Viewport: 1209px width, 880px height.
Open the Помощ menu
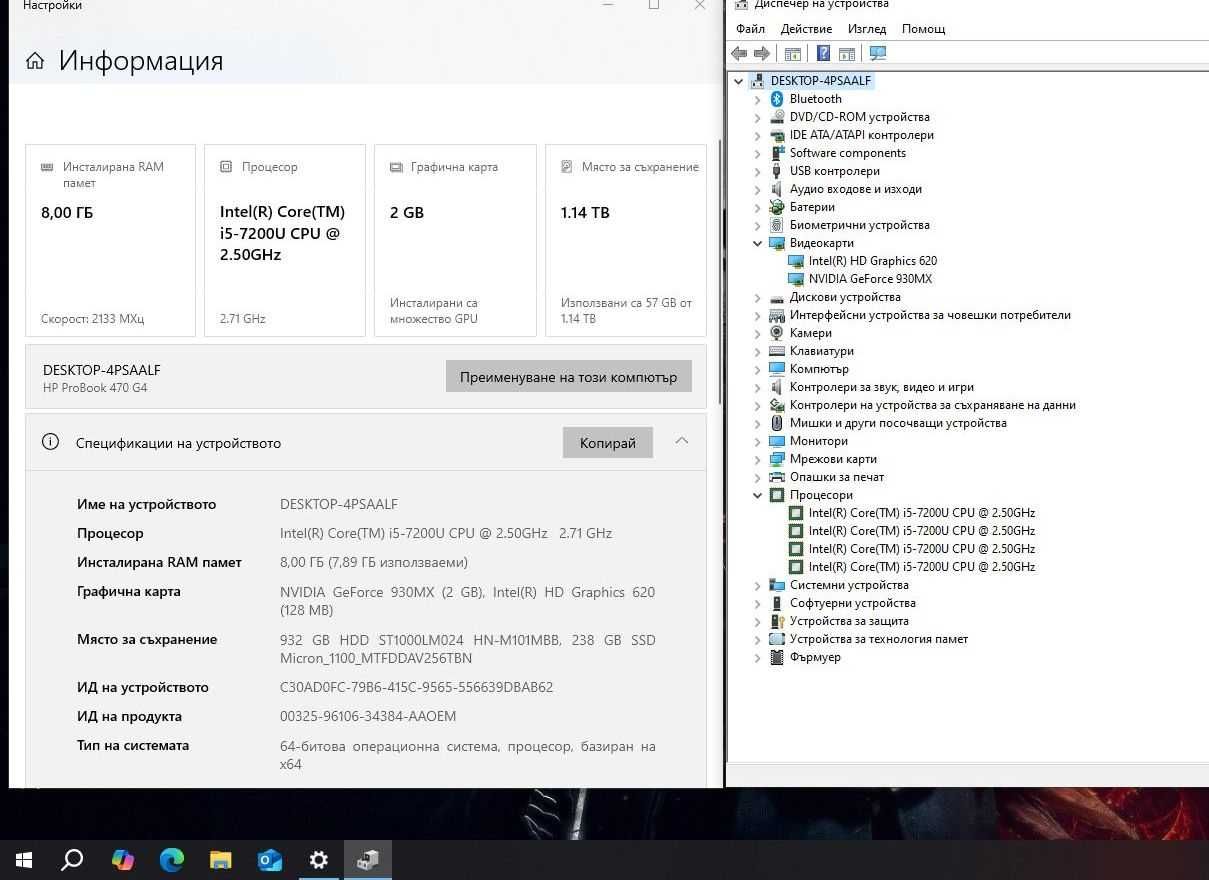tap(923, 29)
